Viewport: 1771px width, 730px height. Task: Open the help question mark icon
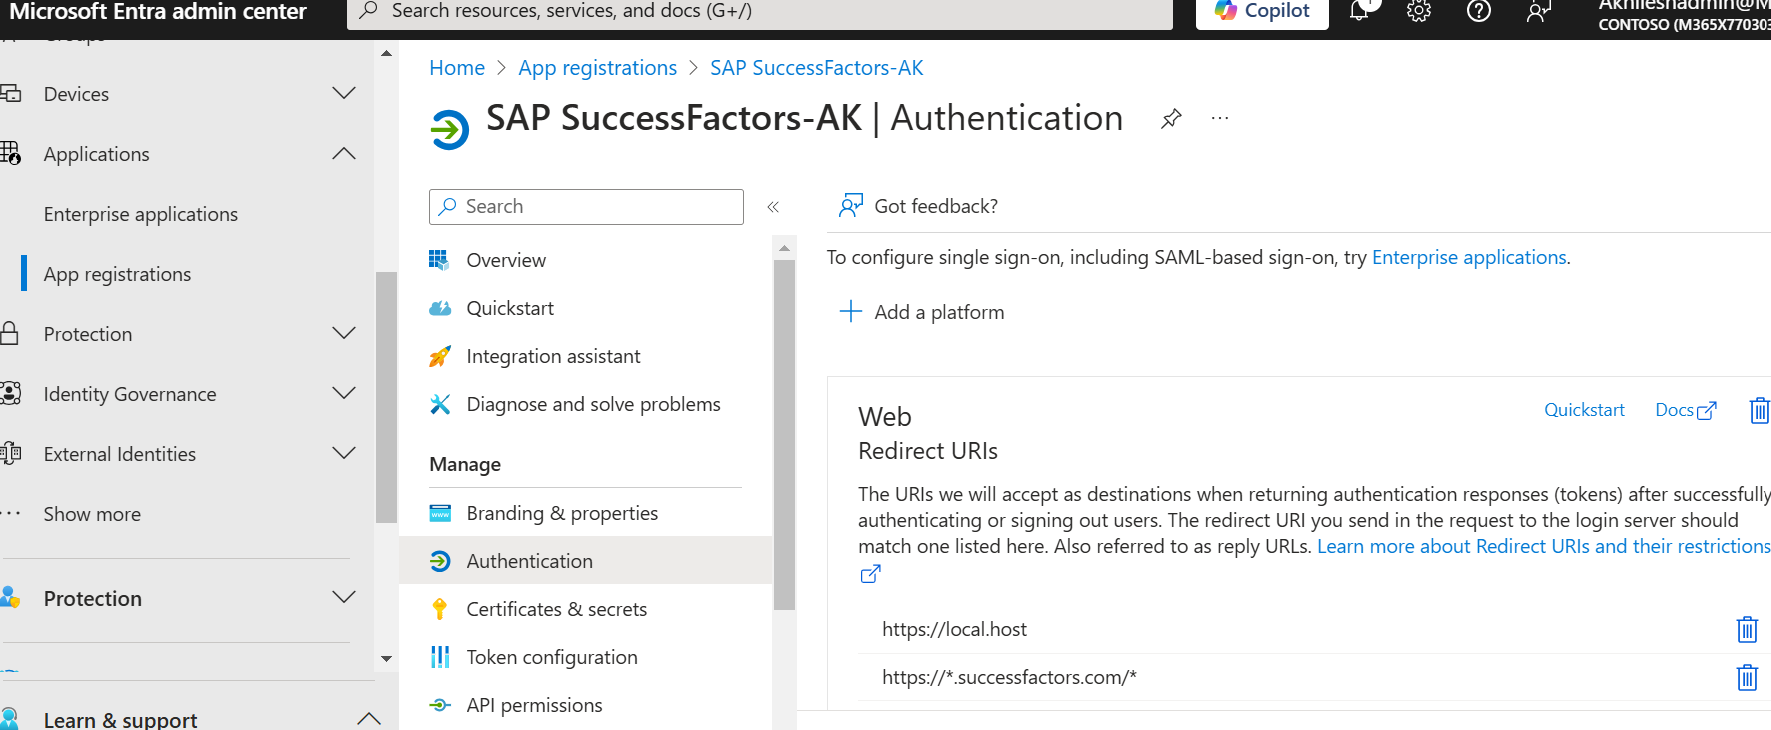tap(1479, 11)
